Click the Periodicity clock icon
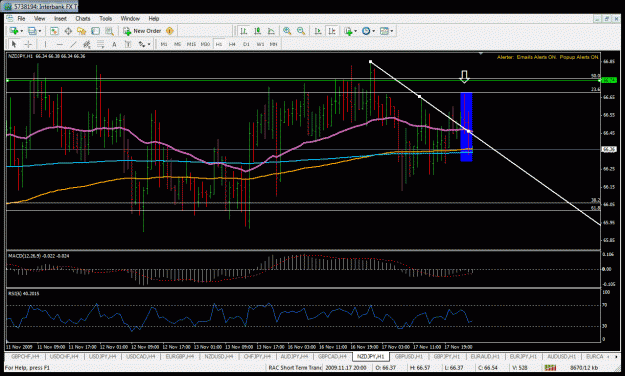This screenshot has height=376, width=625. point(366,31)
